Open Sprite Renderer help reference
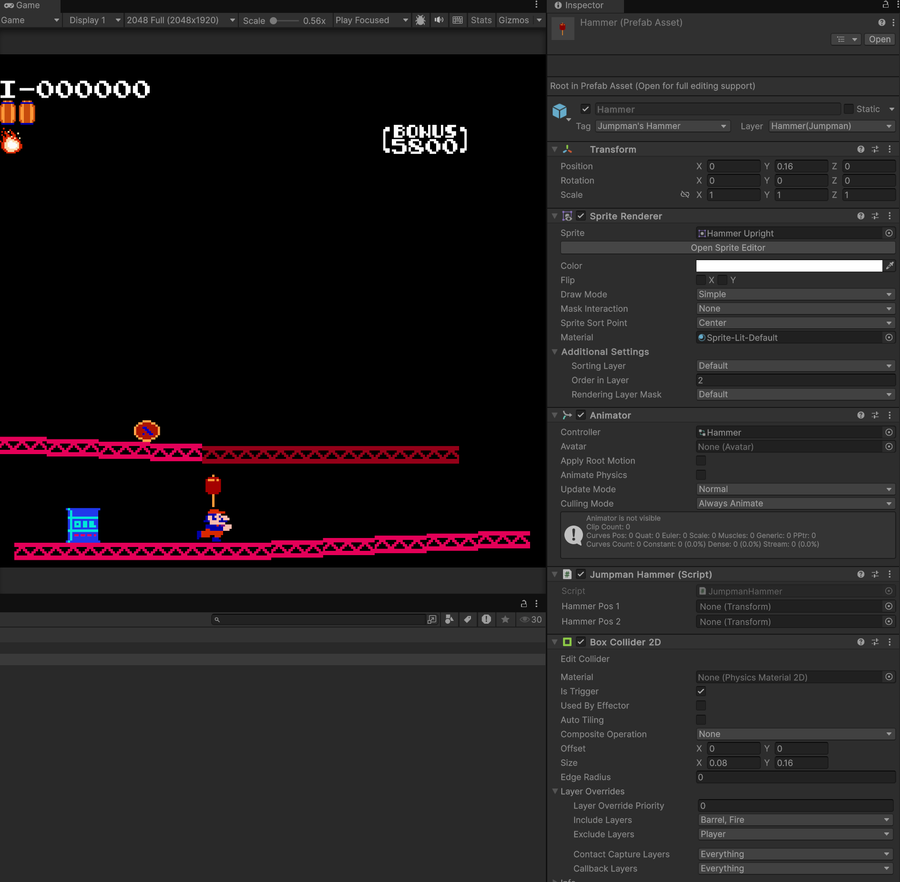The width and height of the screenshot is (900, 882). (x=861, y=216)
